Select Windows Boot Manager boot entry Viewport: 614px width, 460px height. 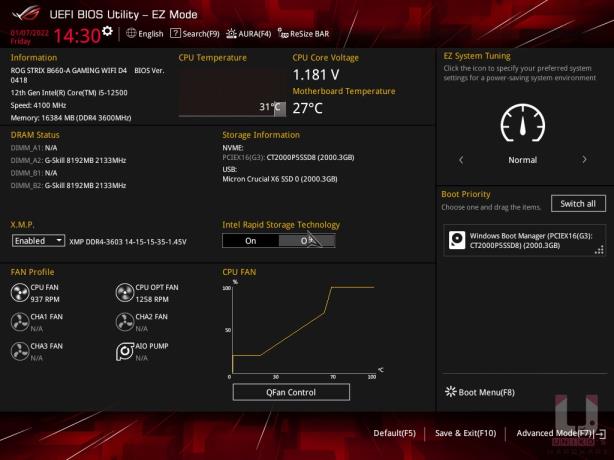[x=525, y=240]
